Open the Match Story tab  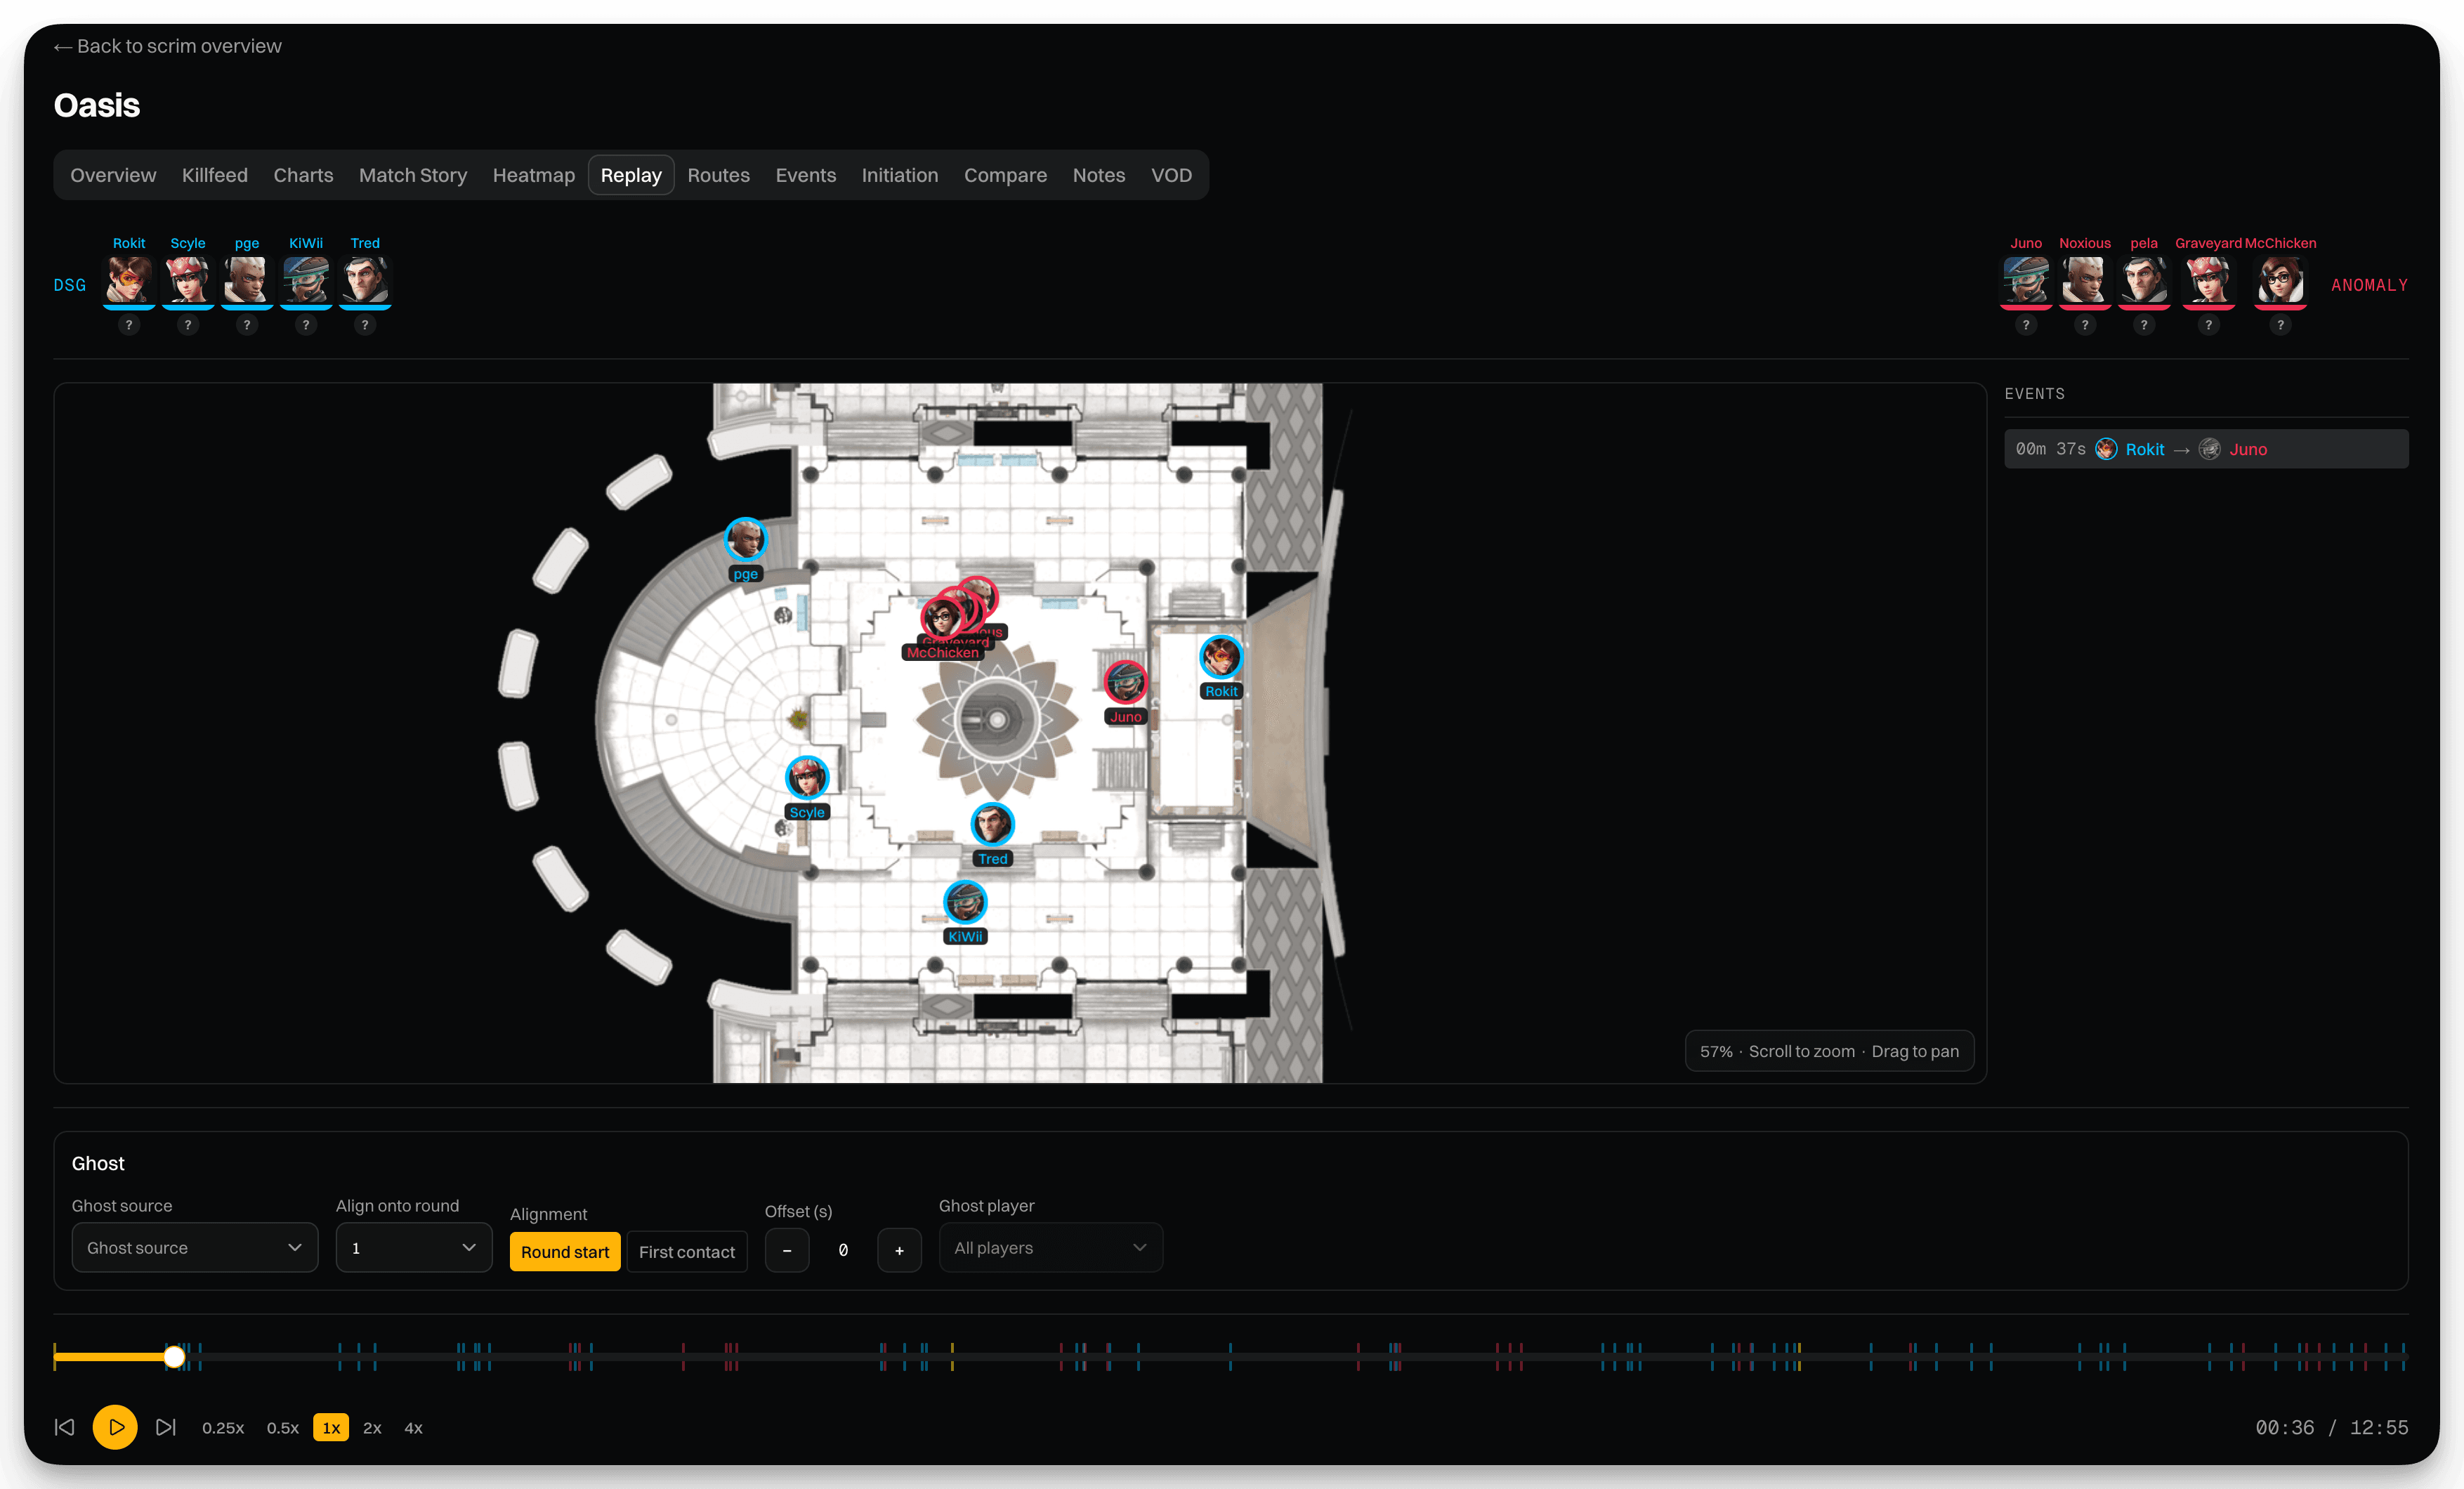pyautogui.click(x=413, y=175)
